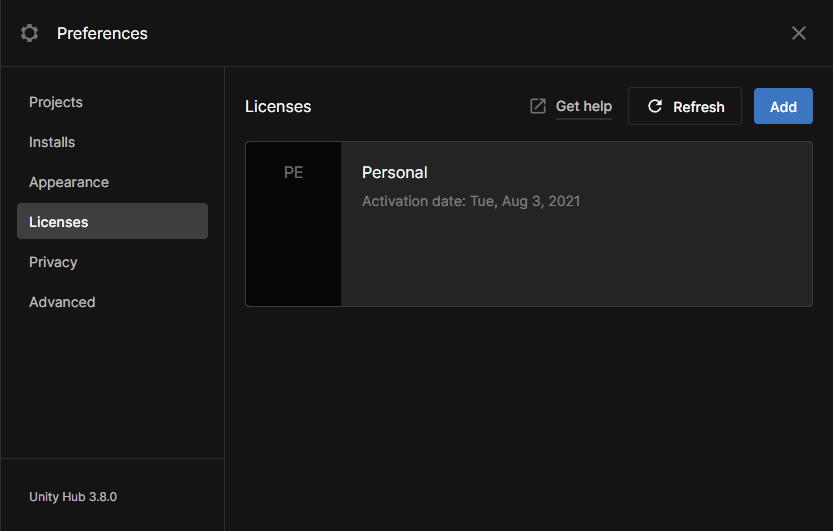
Task: Click the Licenses heading in the main panel
Action: 278,106
